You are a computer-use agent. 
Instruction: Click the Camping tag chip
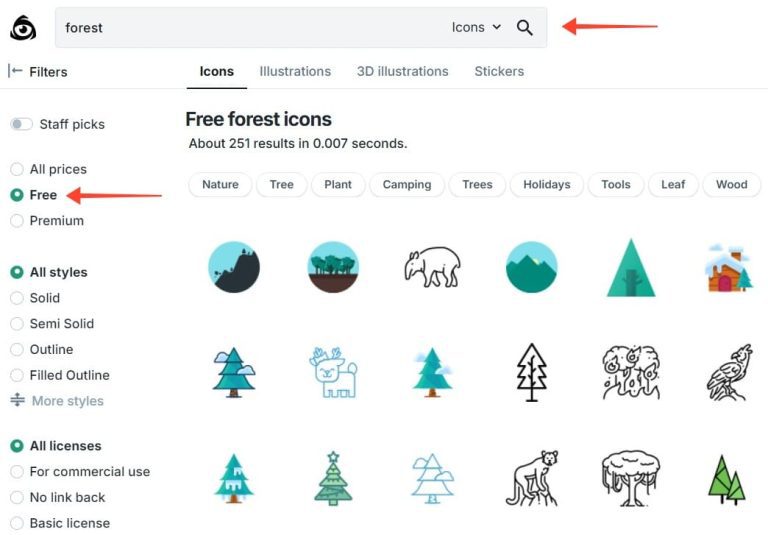point(407,185)
